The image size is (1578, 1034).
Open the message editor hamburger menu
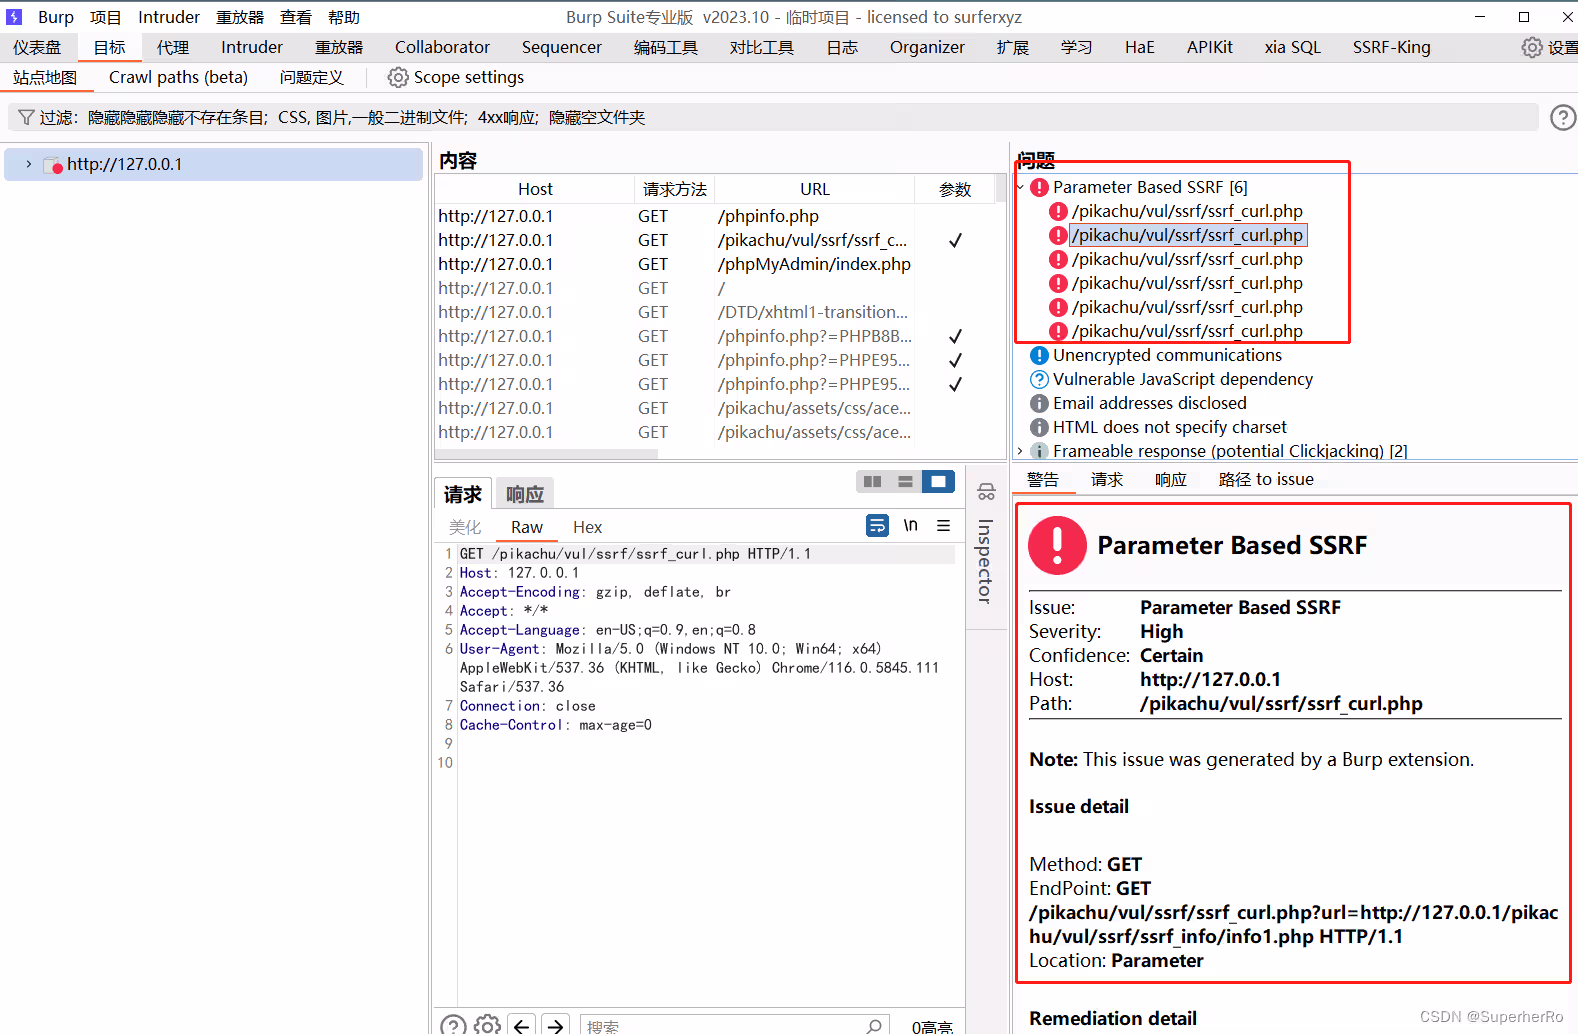click(x=943, y=526)
